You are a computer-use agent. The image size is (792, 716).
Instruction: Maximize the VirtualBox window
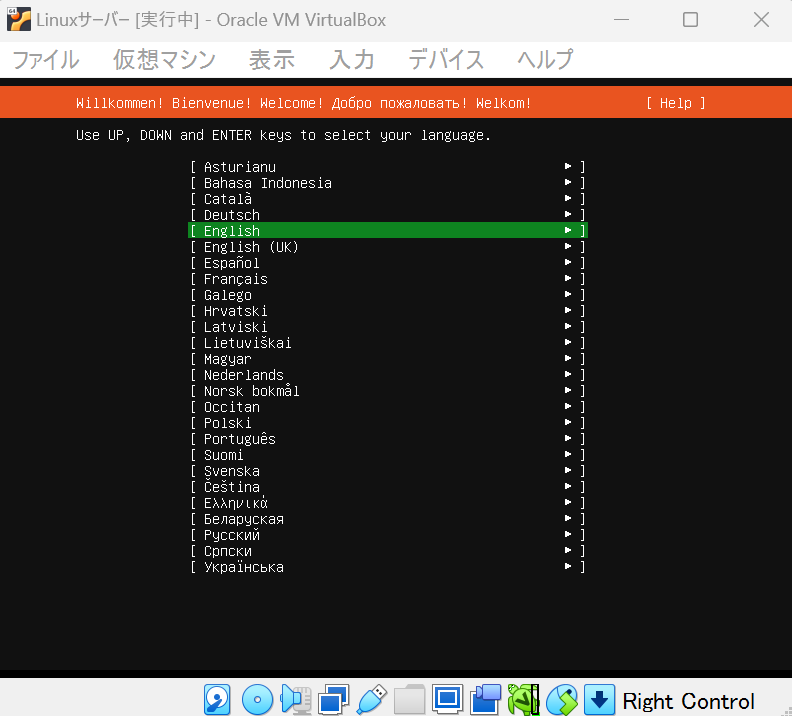click(690, 20)
